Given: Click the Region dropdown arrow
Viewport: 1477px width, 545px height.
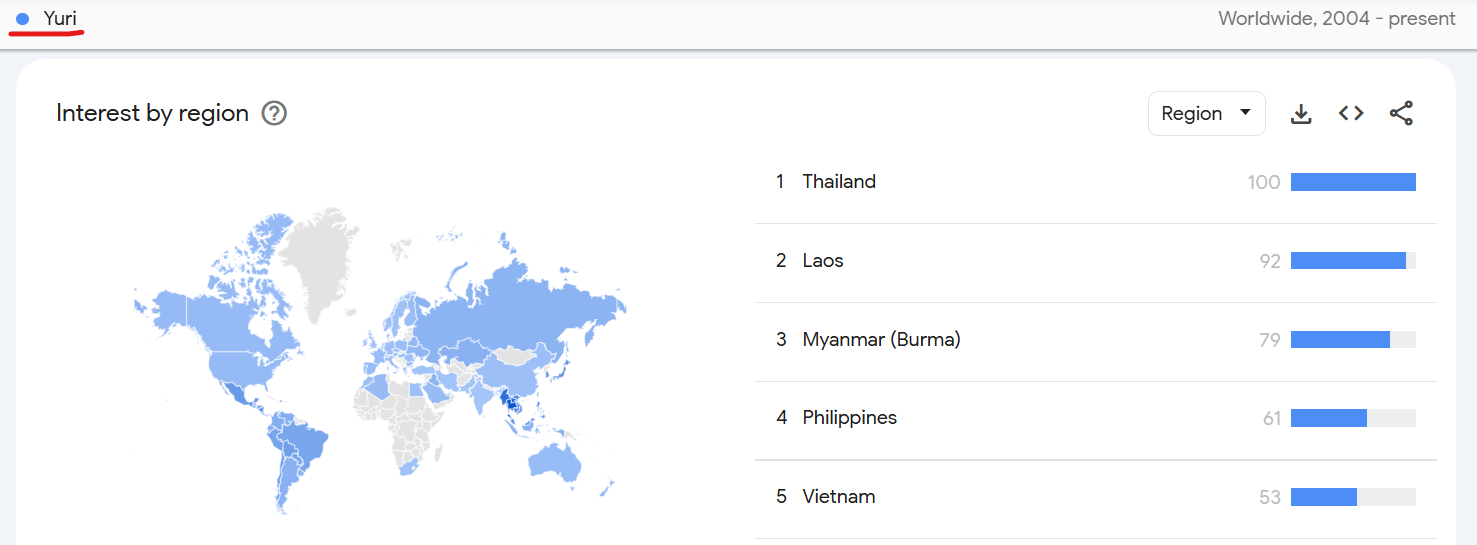Looking at the screenshot, I should pyautogui.click(x=1245, y=112).
